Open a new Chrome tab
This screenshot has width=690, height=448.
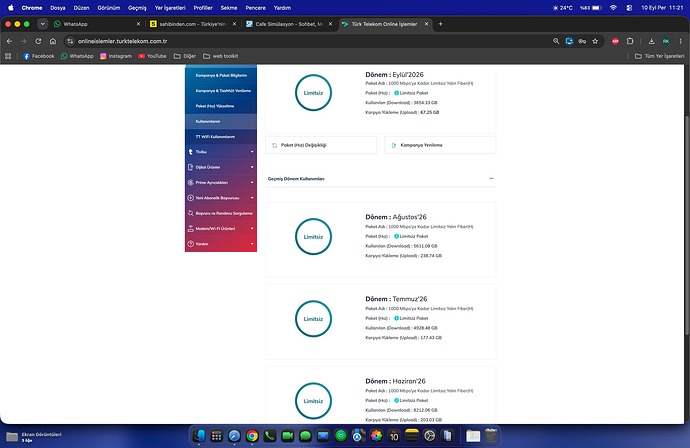coord(440,24)
